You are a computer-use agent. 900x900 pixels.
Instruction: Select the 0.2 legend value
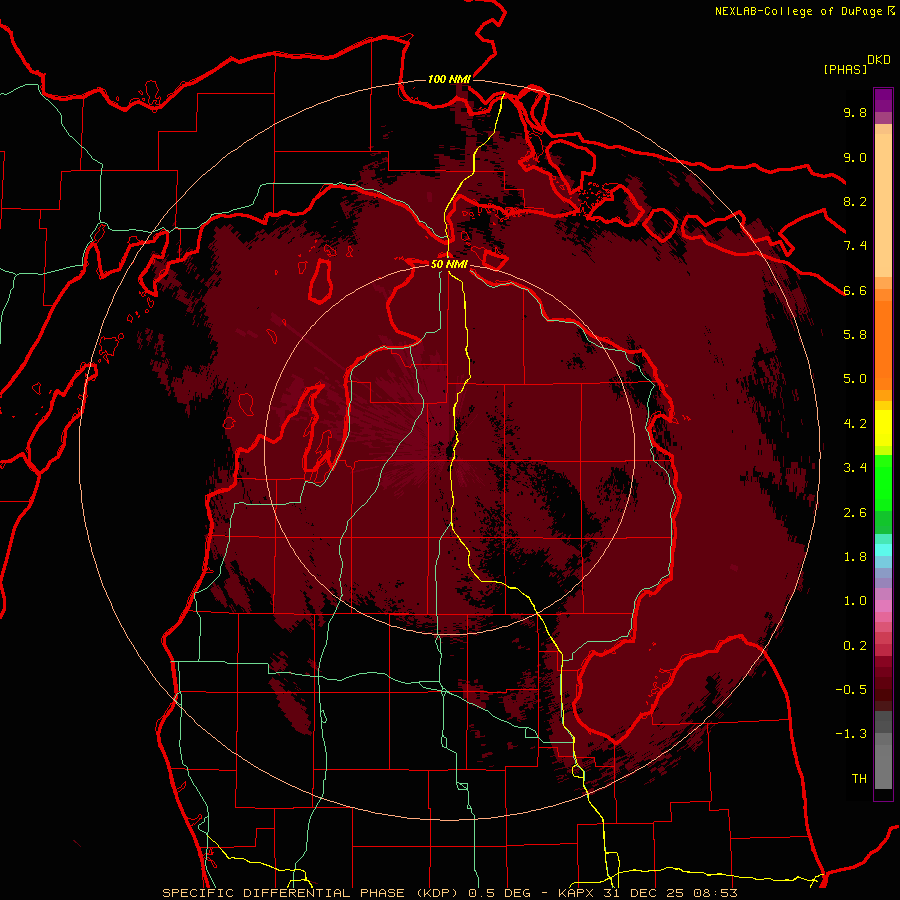[x=855, y=646]
